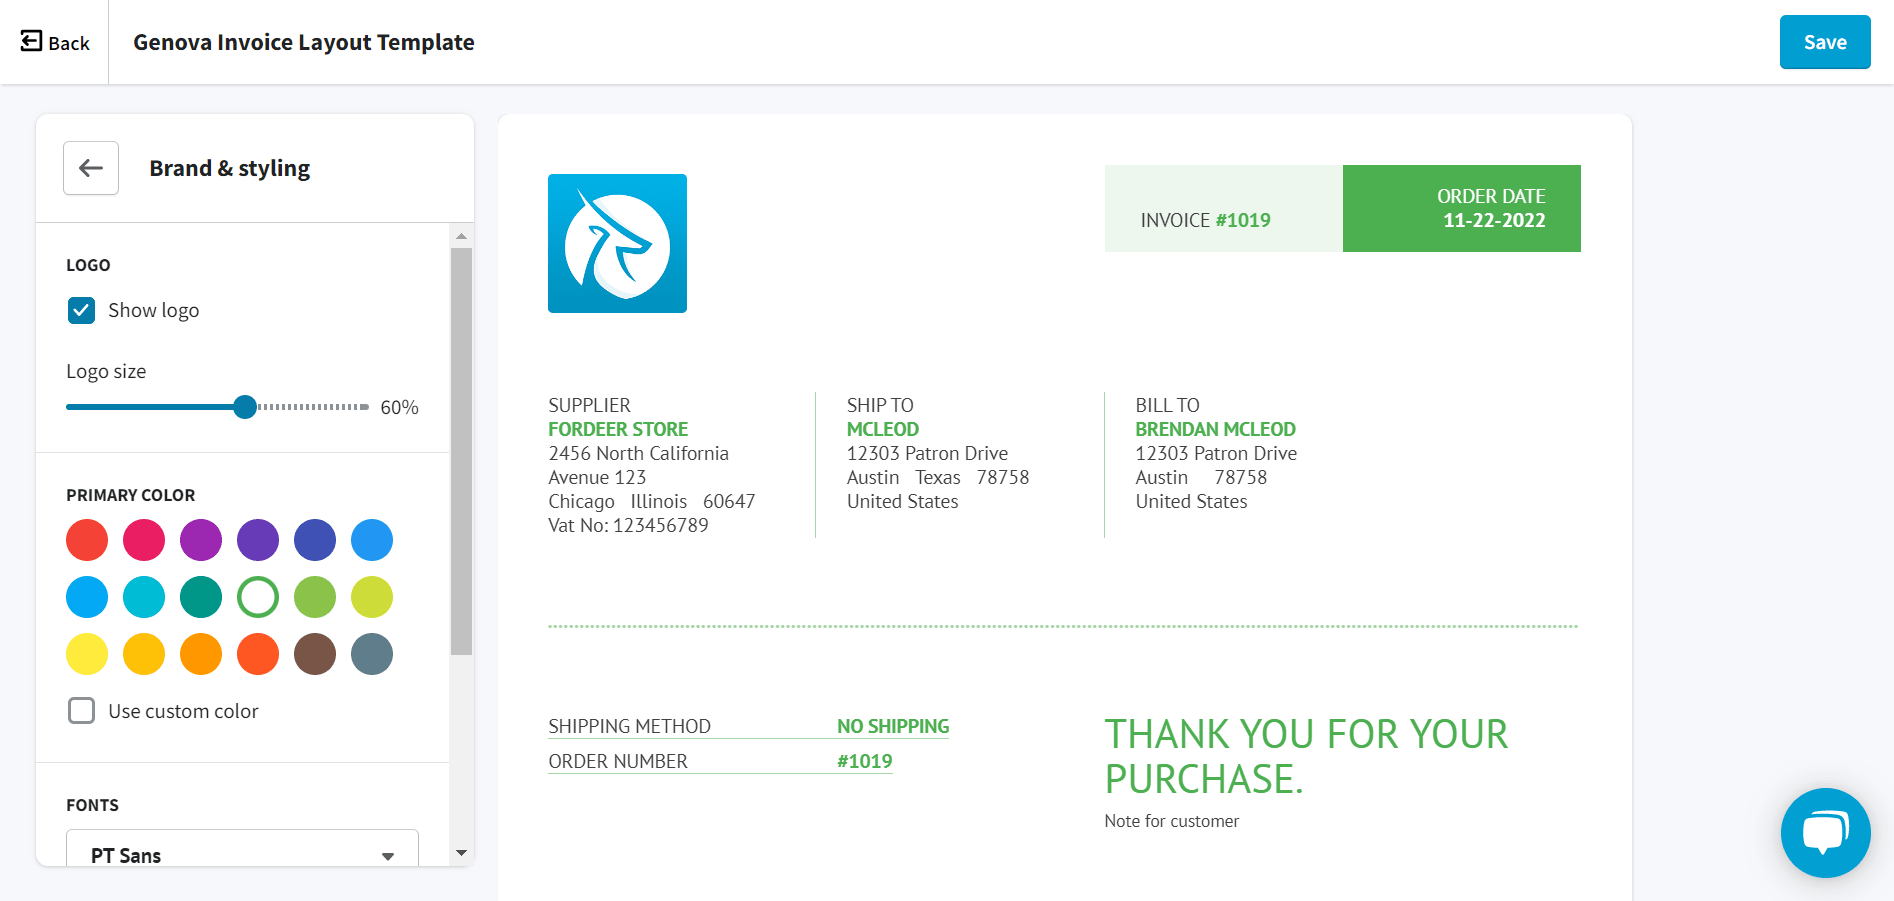
Task: Click the Save button
Action: point(1825,42)
